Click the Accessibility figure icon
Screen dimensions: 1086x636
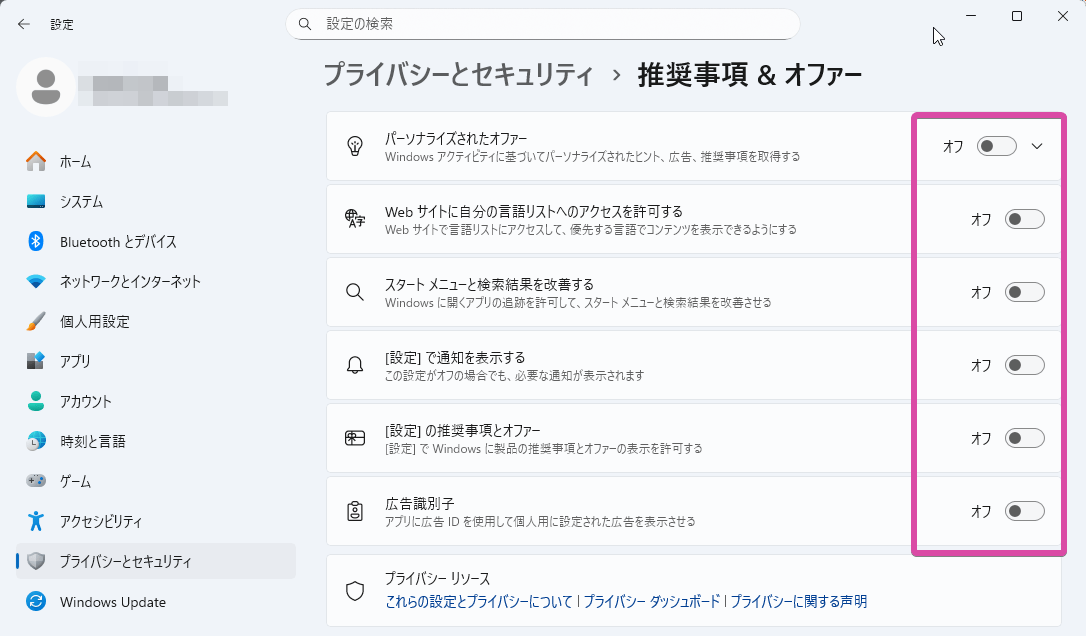pos(36,521)
